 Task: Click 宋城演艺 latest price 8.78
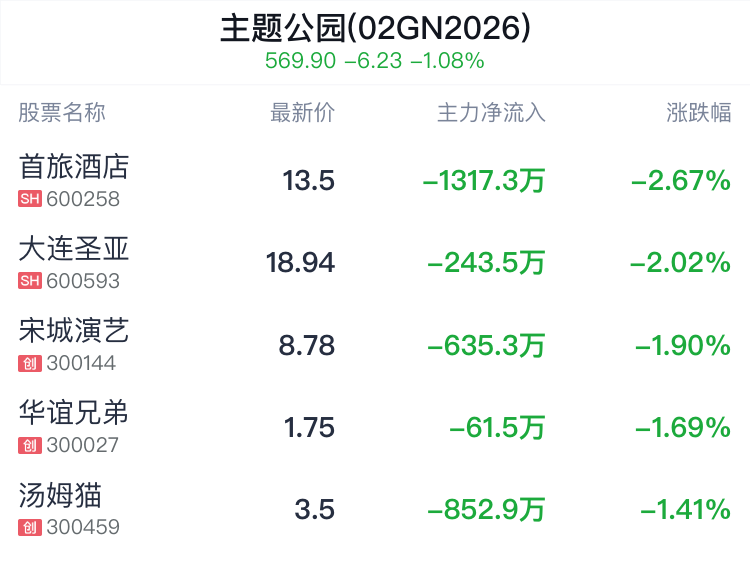click(307, 346)
